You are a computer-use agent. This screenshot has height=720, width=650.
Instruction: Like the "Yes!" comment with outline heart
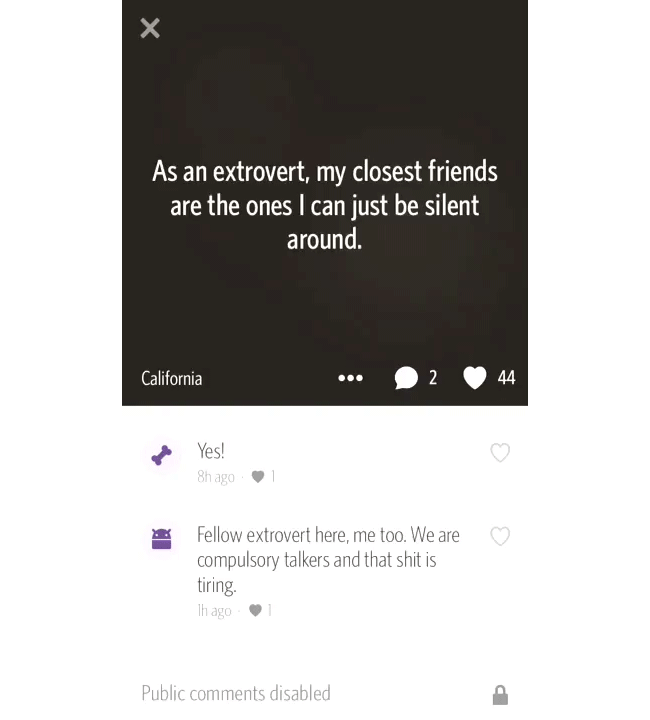click(x=500, y=452)
